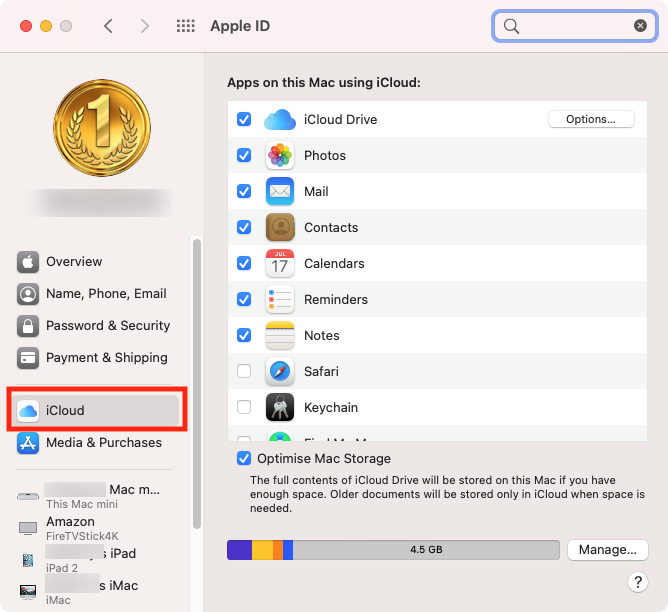
Task: Click the iCloud Drive cloud icon
Action: pos(279,120)
